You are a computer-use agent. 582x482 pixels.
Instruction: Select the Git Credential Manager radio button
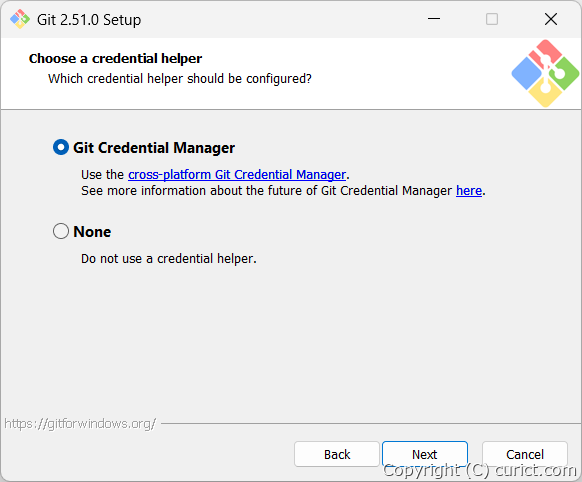point(61,147)
